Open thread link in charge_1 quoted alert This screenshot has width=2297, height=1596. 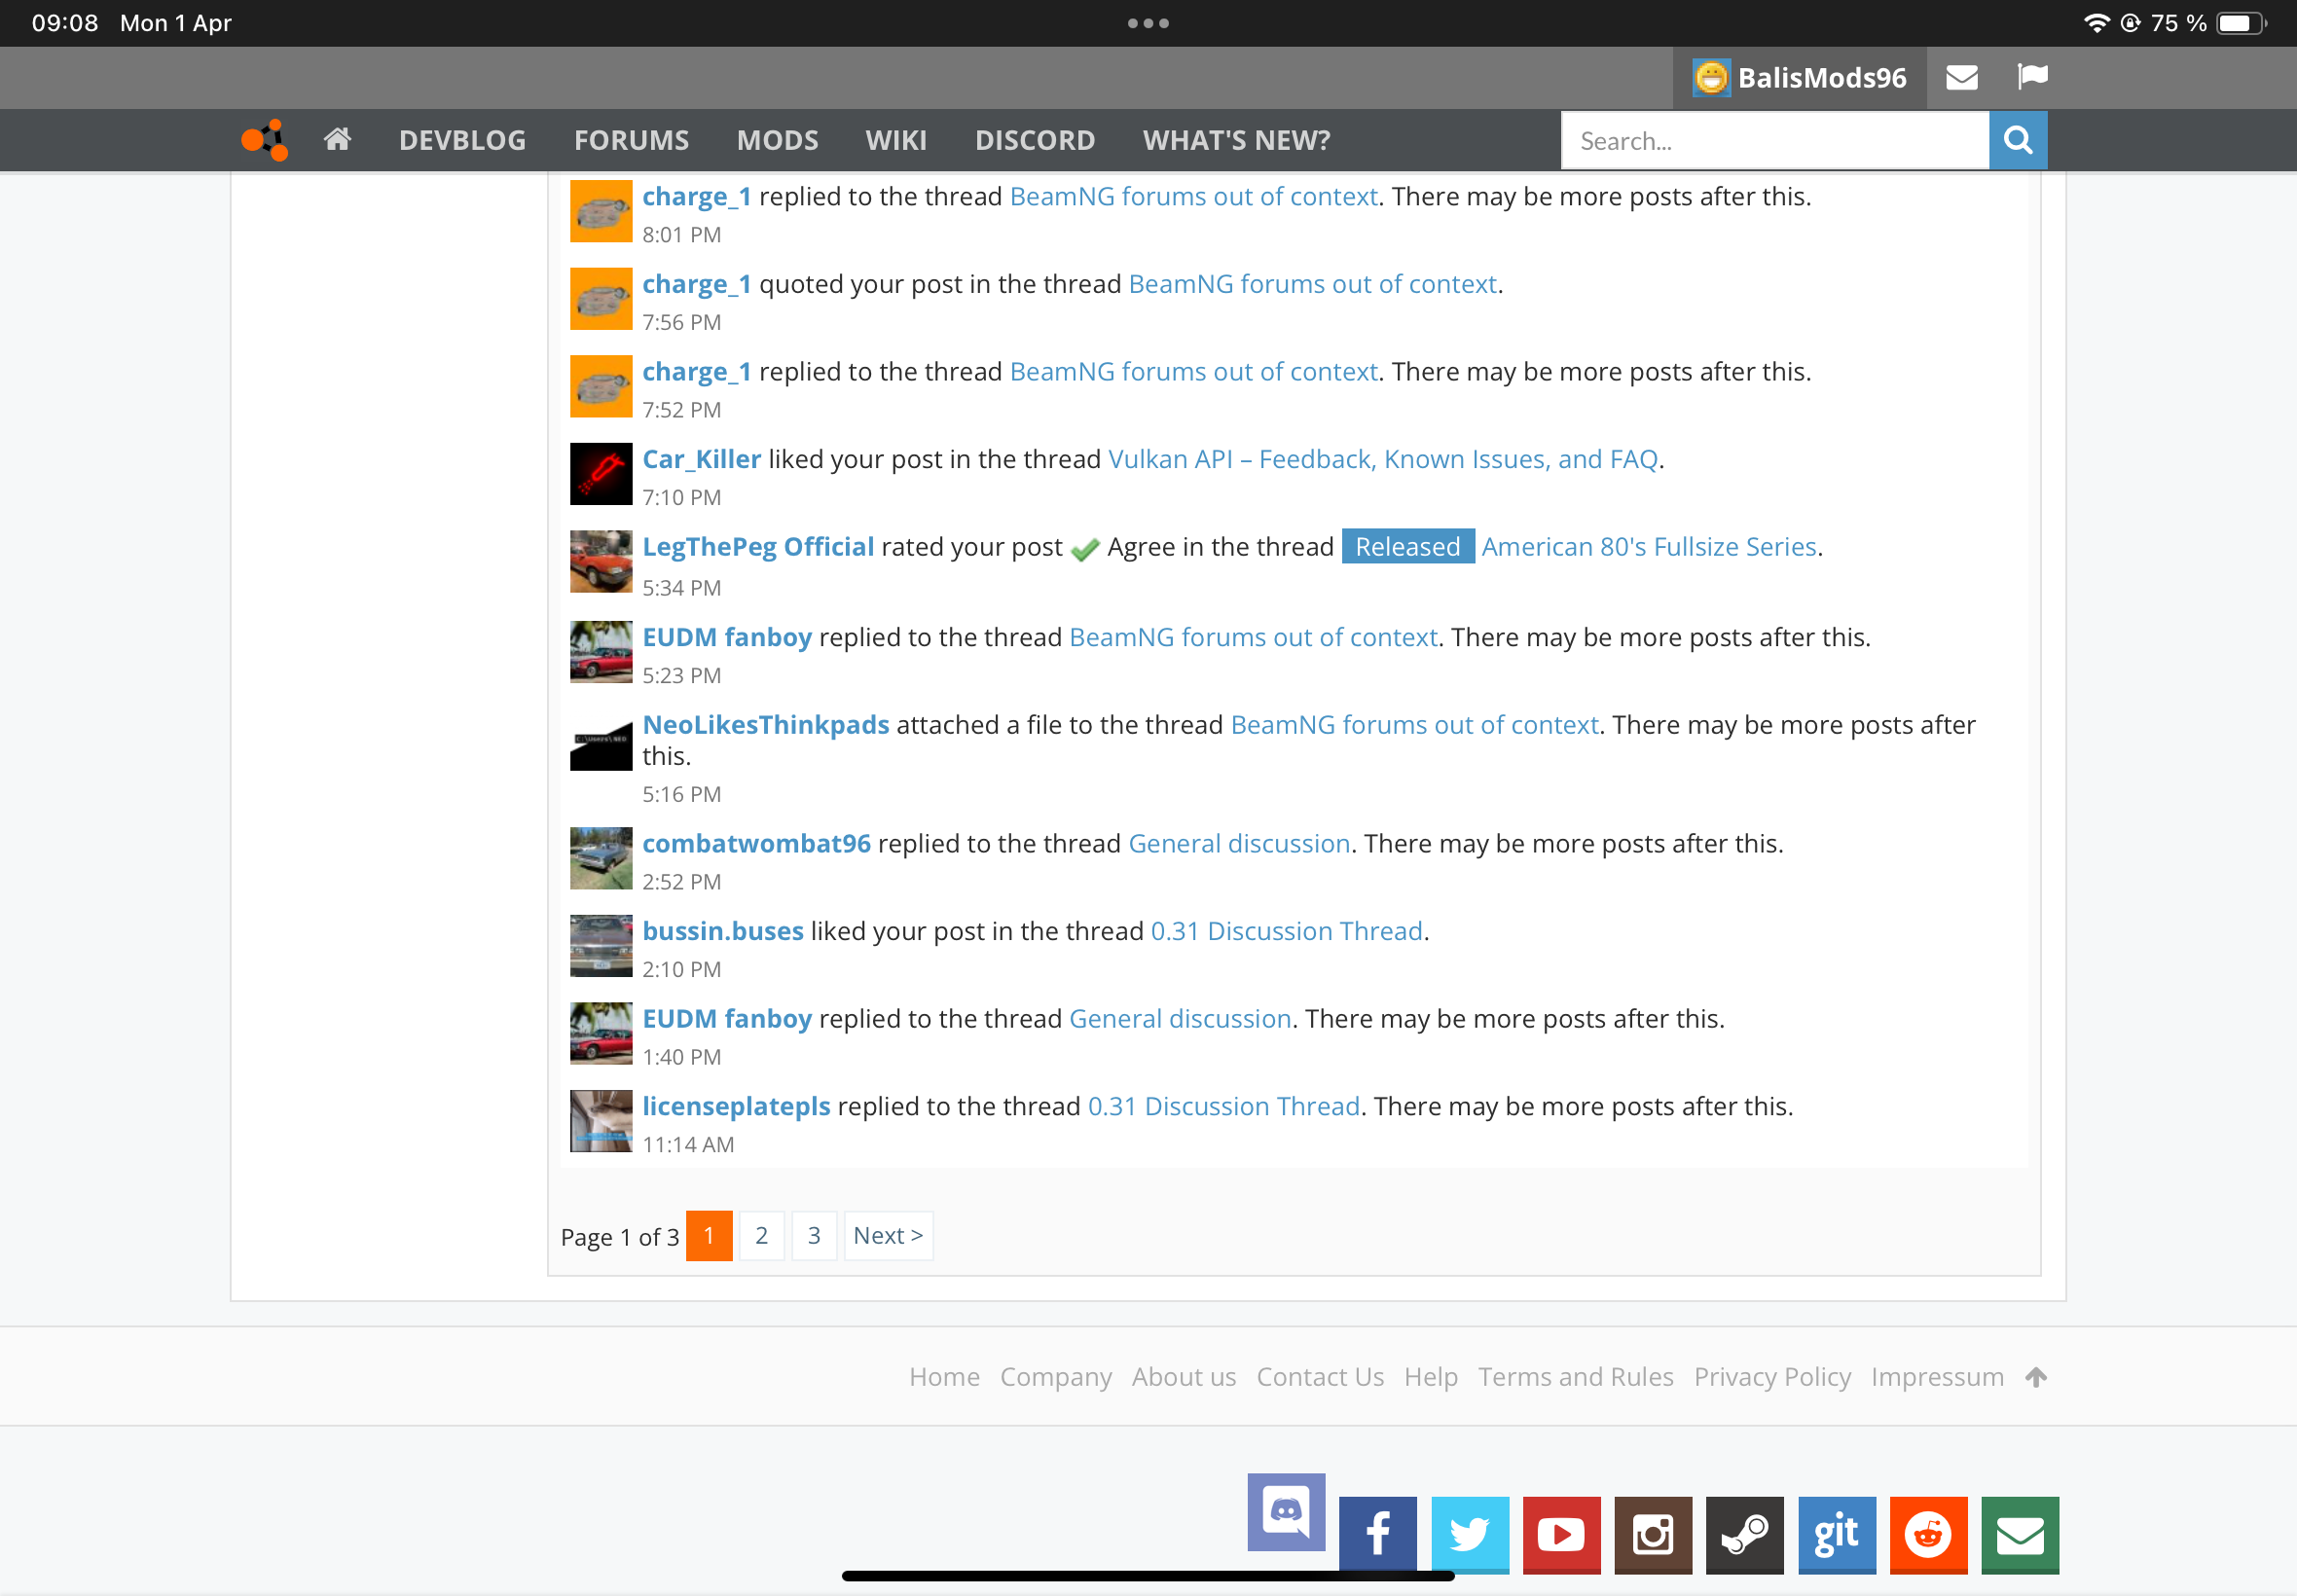tap(1312, 284)
